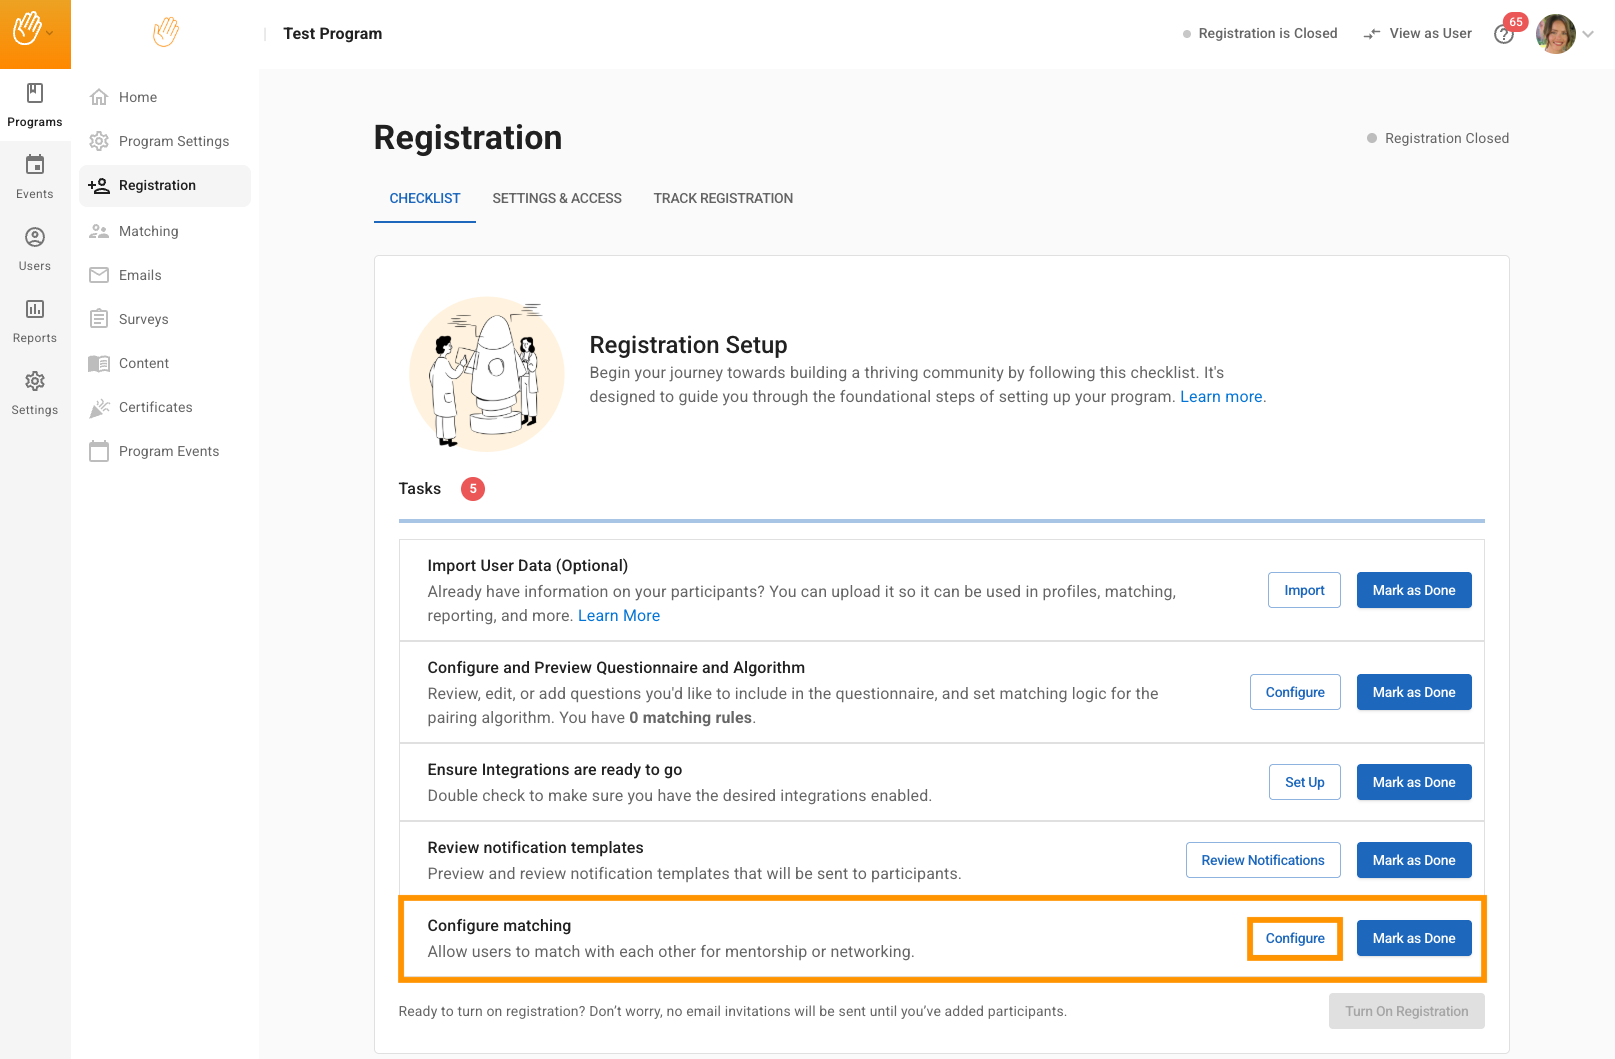
Task: Open the Track Registration tab
Action: (723, 199)
